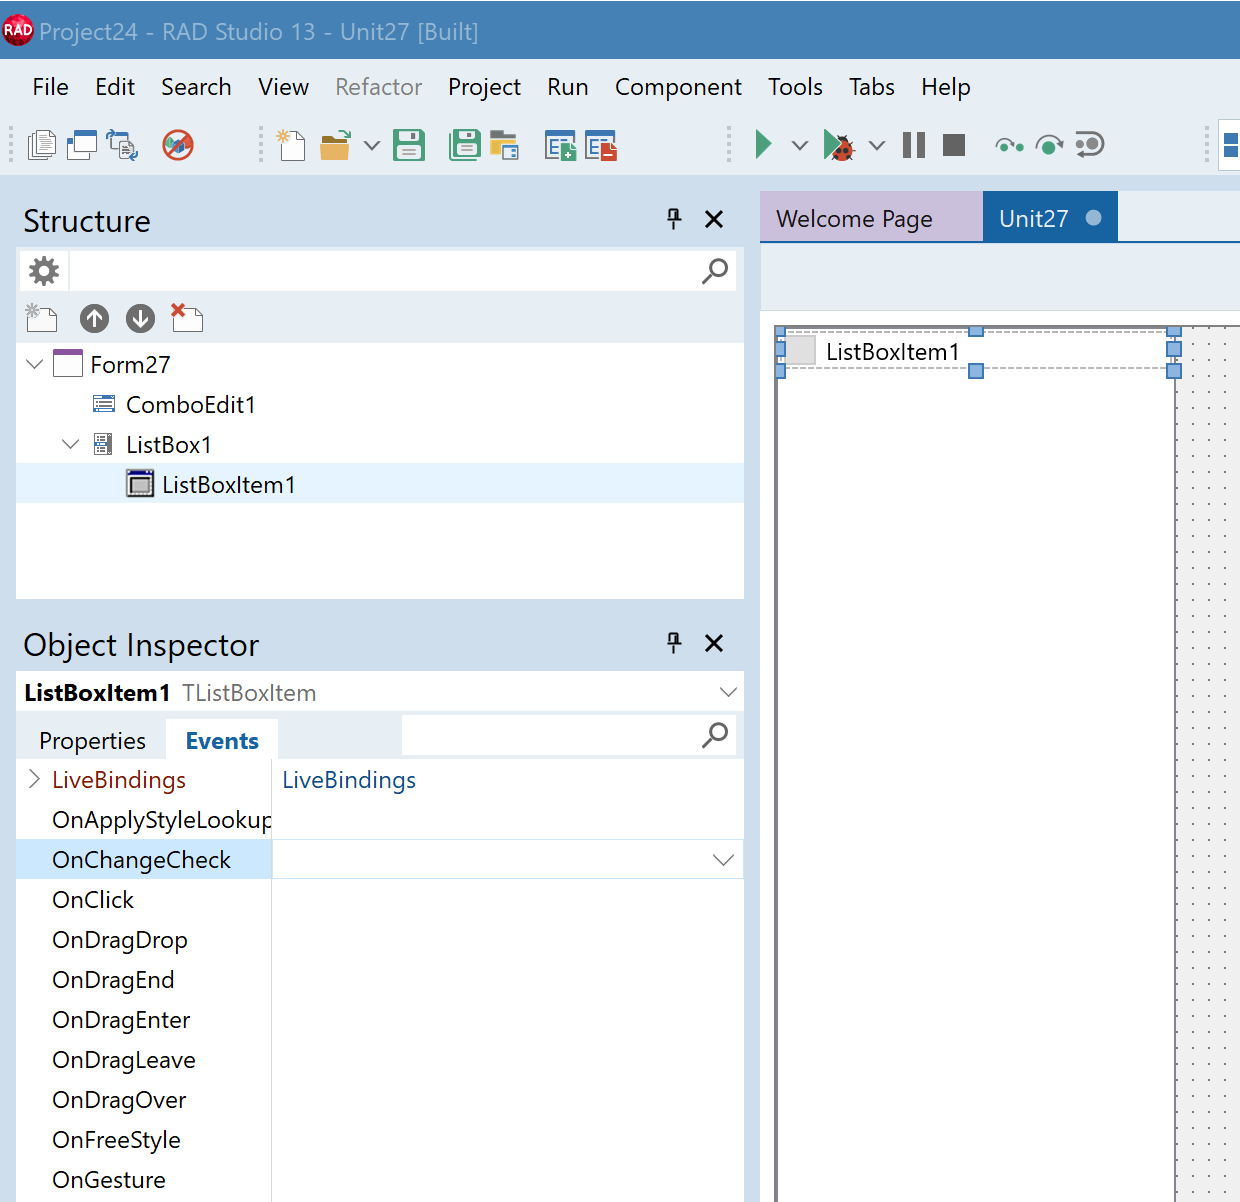Click the Run with debugger ladybug icon

838,146
